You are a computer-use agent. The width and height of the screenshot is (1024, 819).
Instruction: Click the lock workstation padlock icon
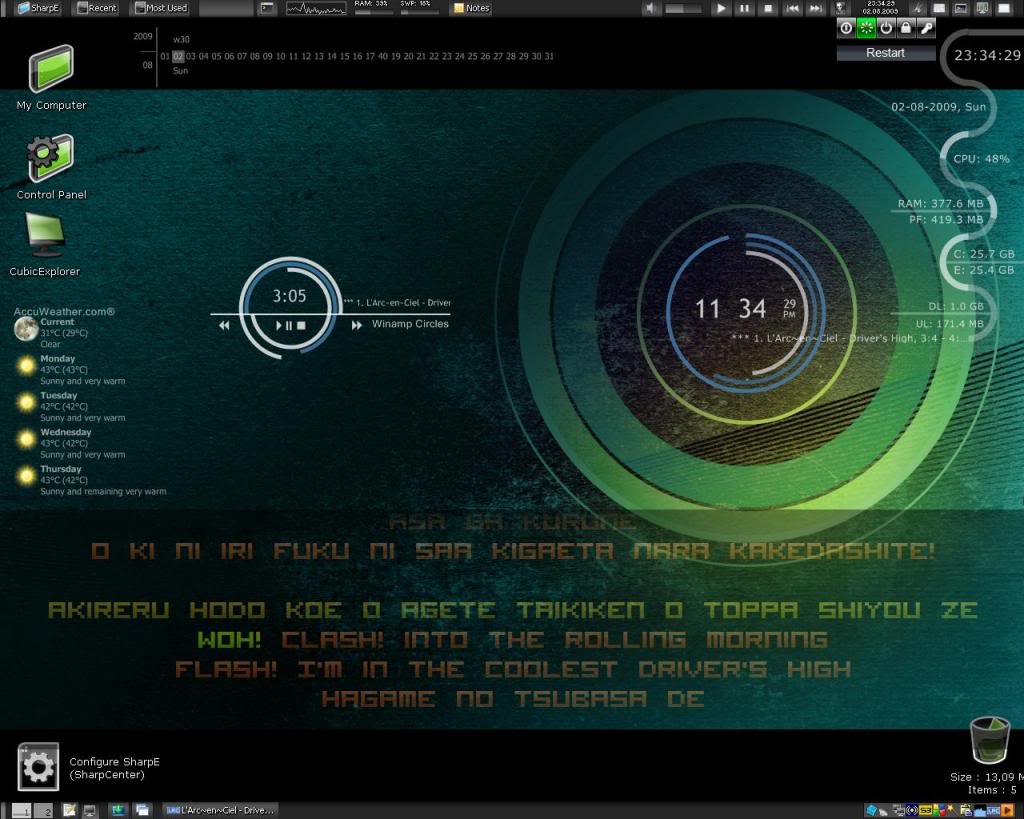[x=906, y=28]
